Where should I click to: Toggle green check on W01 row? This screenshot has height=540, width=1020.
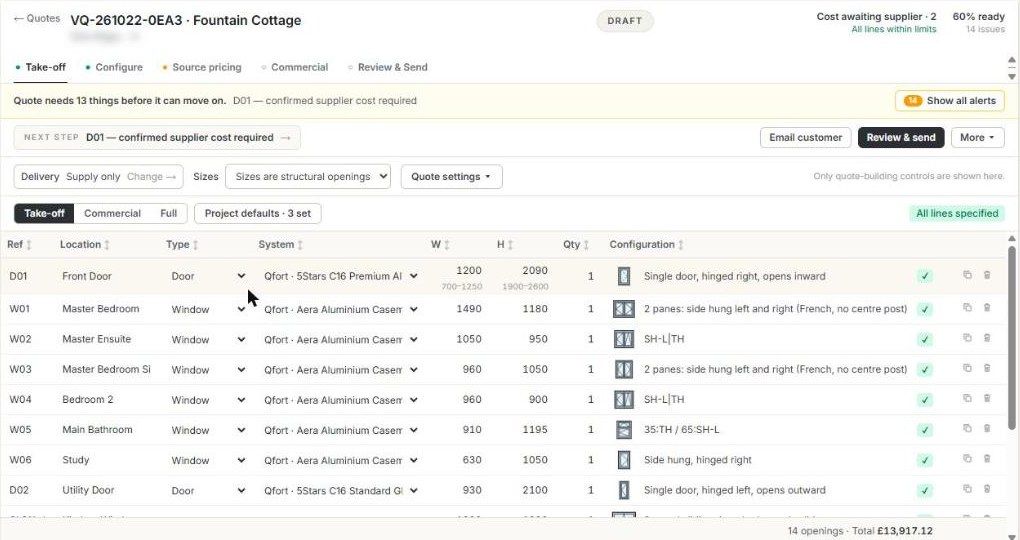924,309
